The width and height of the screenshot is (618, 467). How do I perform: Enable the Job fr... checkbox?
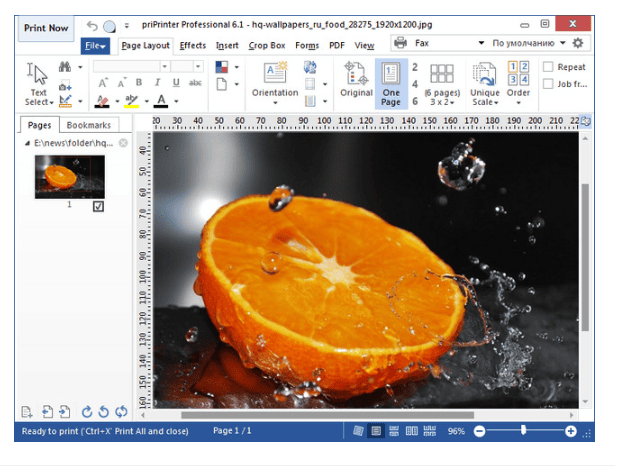548,84
